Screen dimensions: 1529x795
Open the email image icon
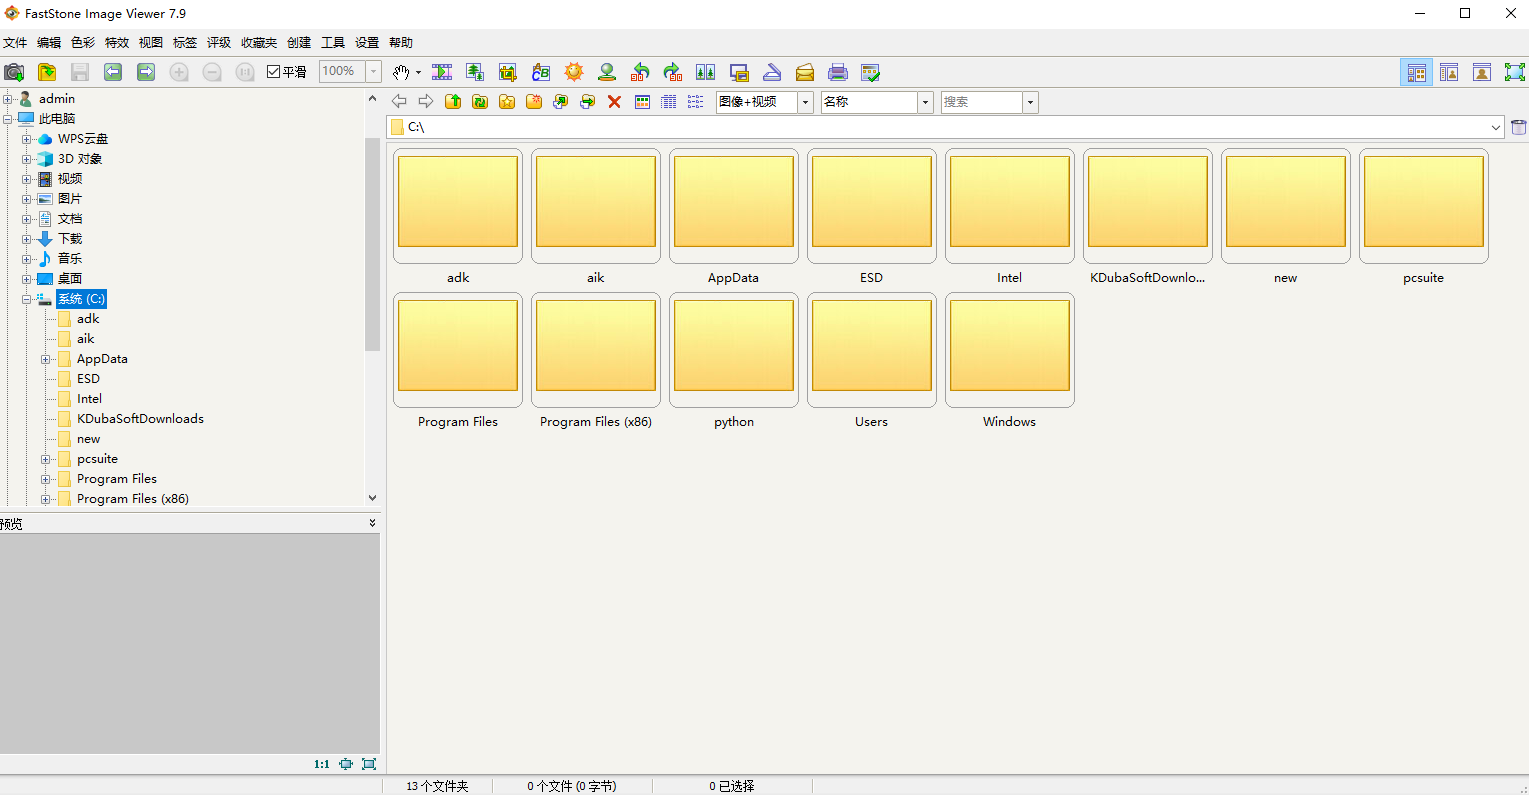[x=805, y=72]
